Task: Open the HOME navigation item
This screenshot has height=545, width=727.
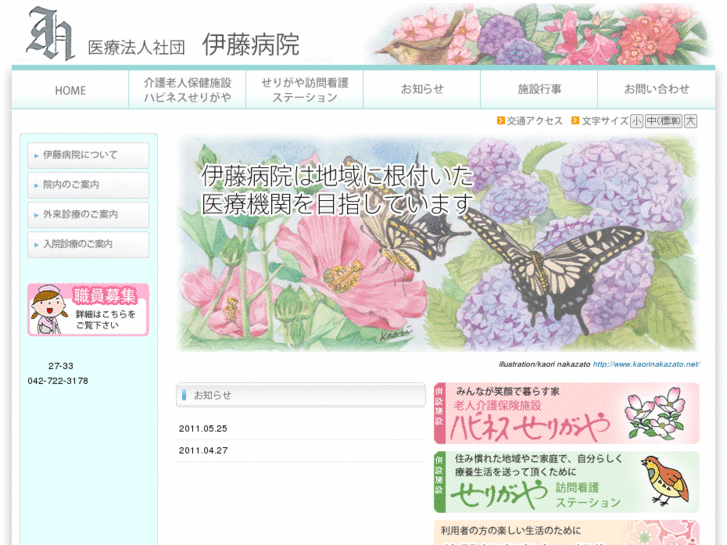Action: pos(70,90)
